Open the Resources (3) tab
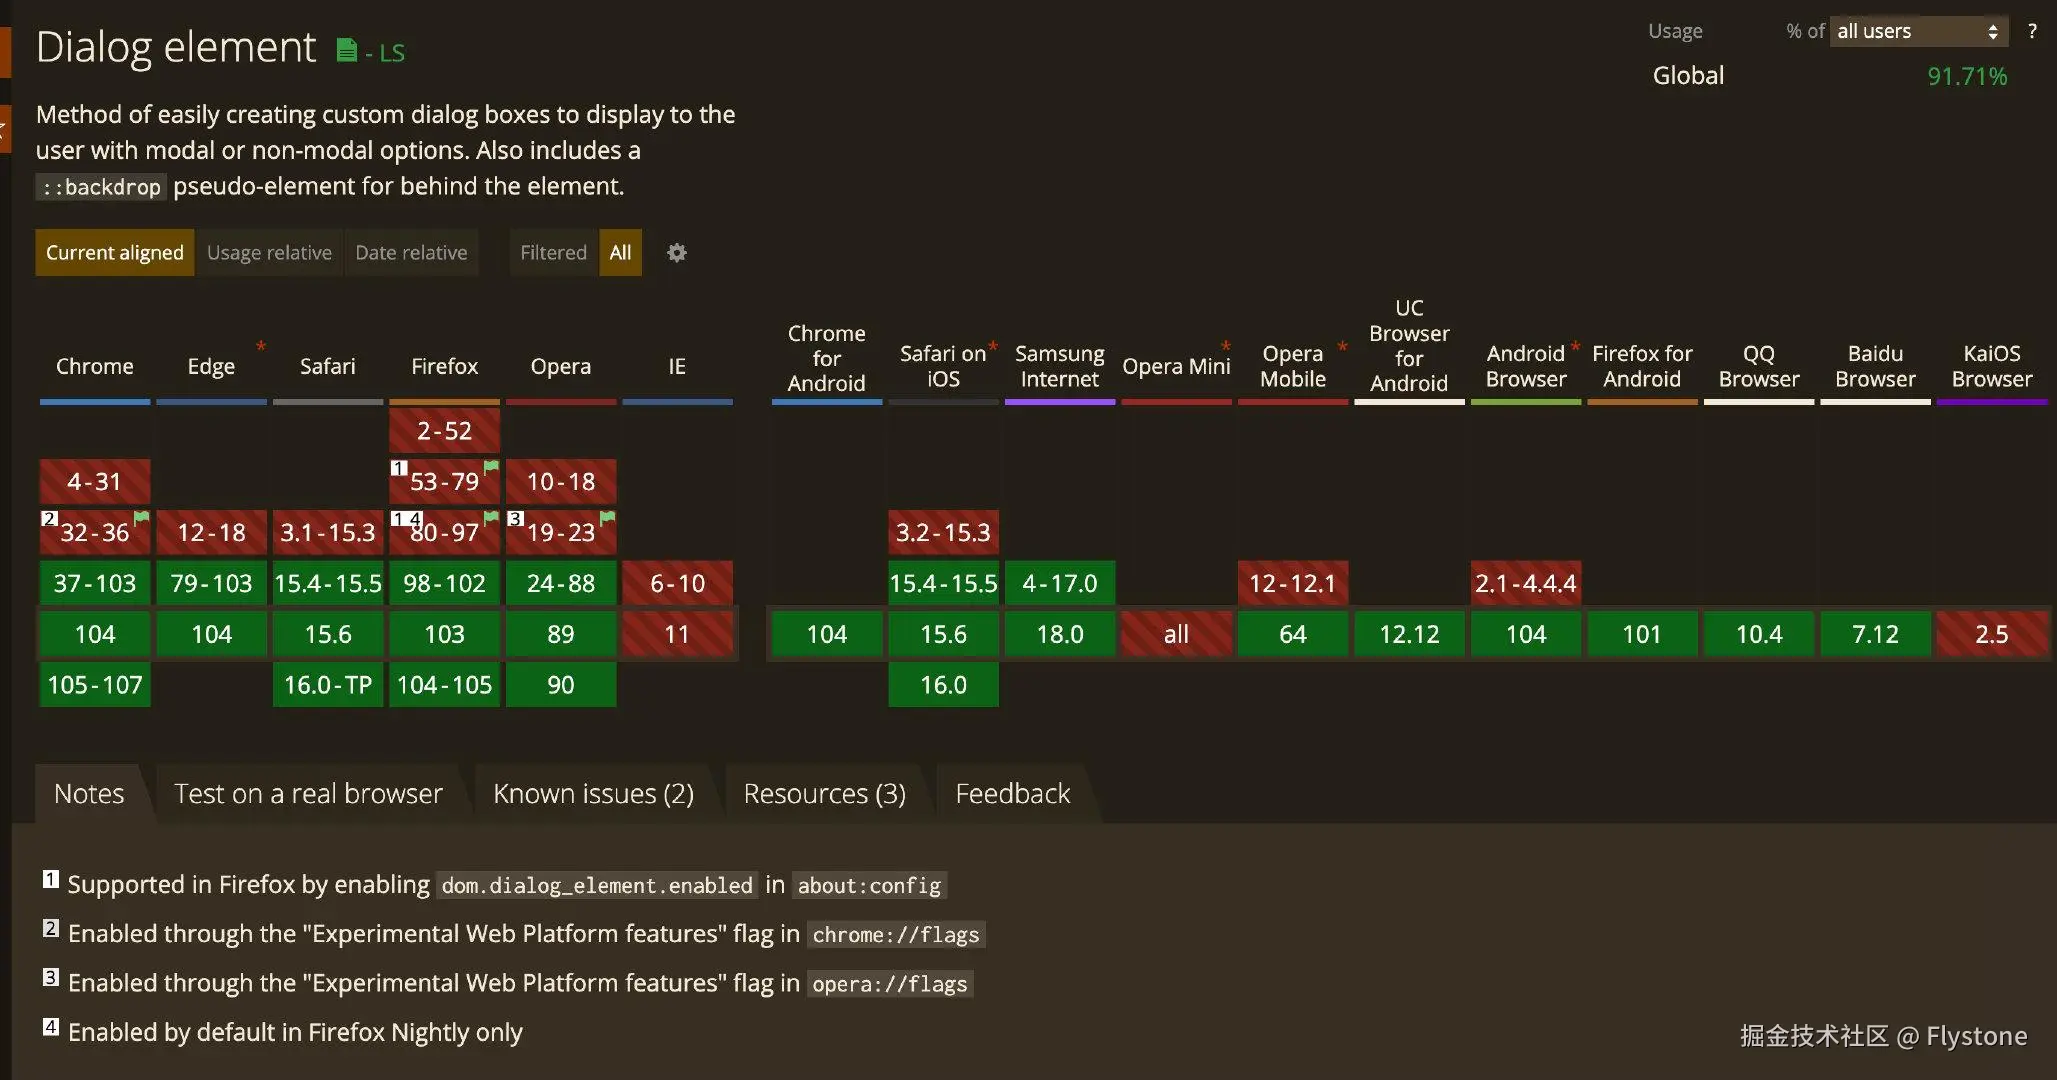Image resolution: width=2057 pixels, height=1080 pixels. coord(824,794)
